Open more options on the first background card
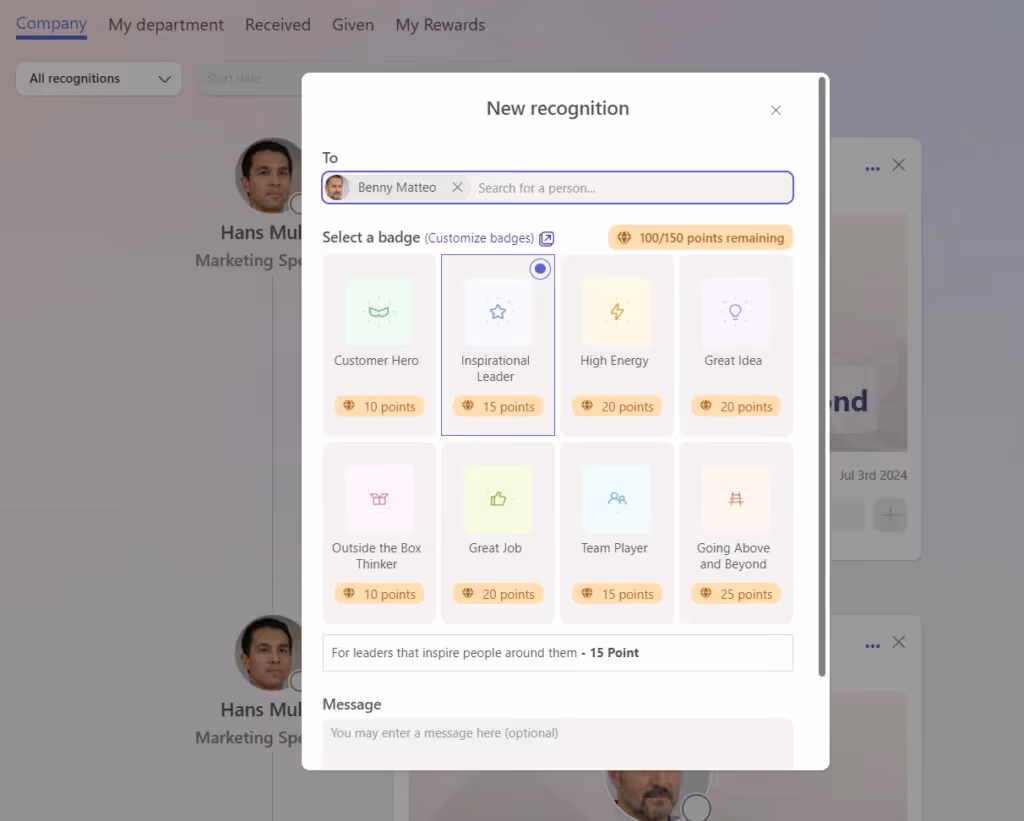The image size is (1024, 821). [872, 168]
